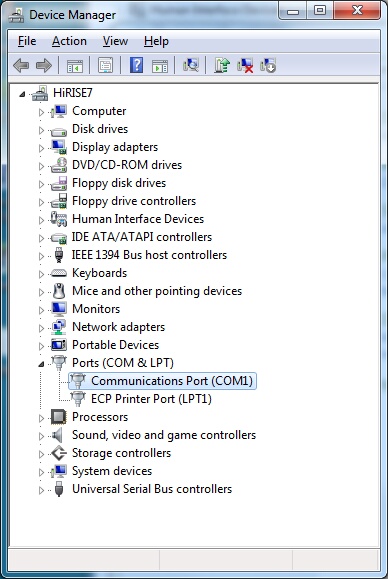
Task: Click the mouse icon beside Mice and other pointing devices
Action: 59,291
